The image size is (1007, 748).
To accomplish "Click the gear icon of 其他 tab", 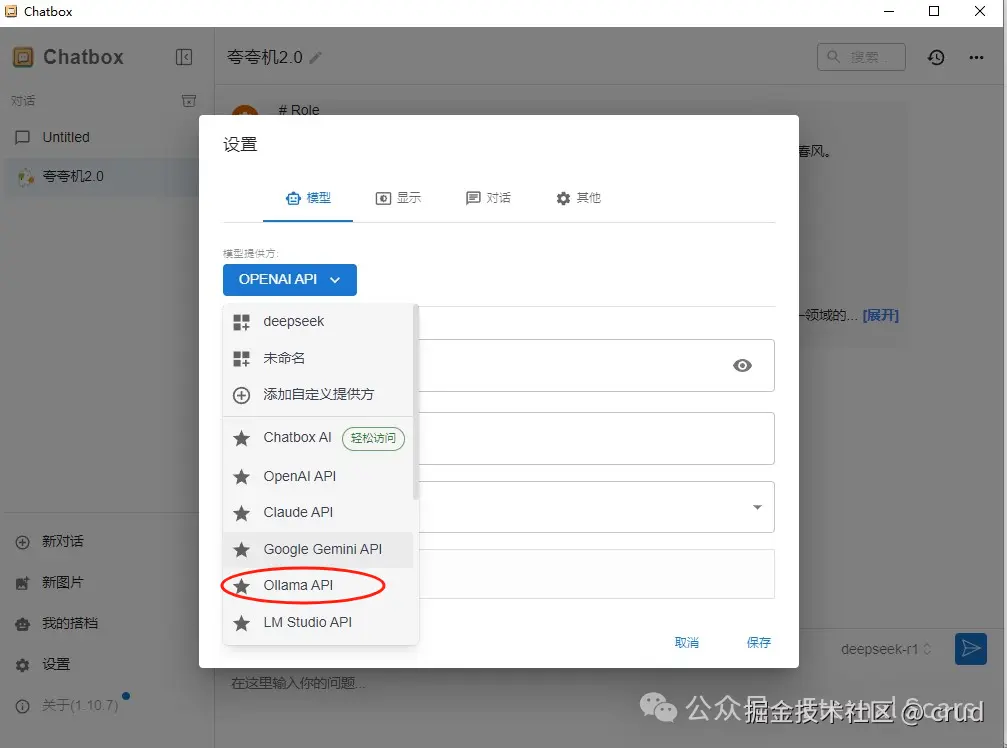I will (x=563, y=198).
